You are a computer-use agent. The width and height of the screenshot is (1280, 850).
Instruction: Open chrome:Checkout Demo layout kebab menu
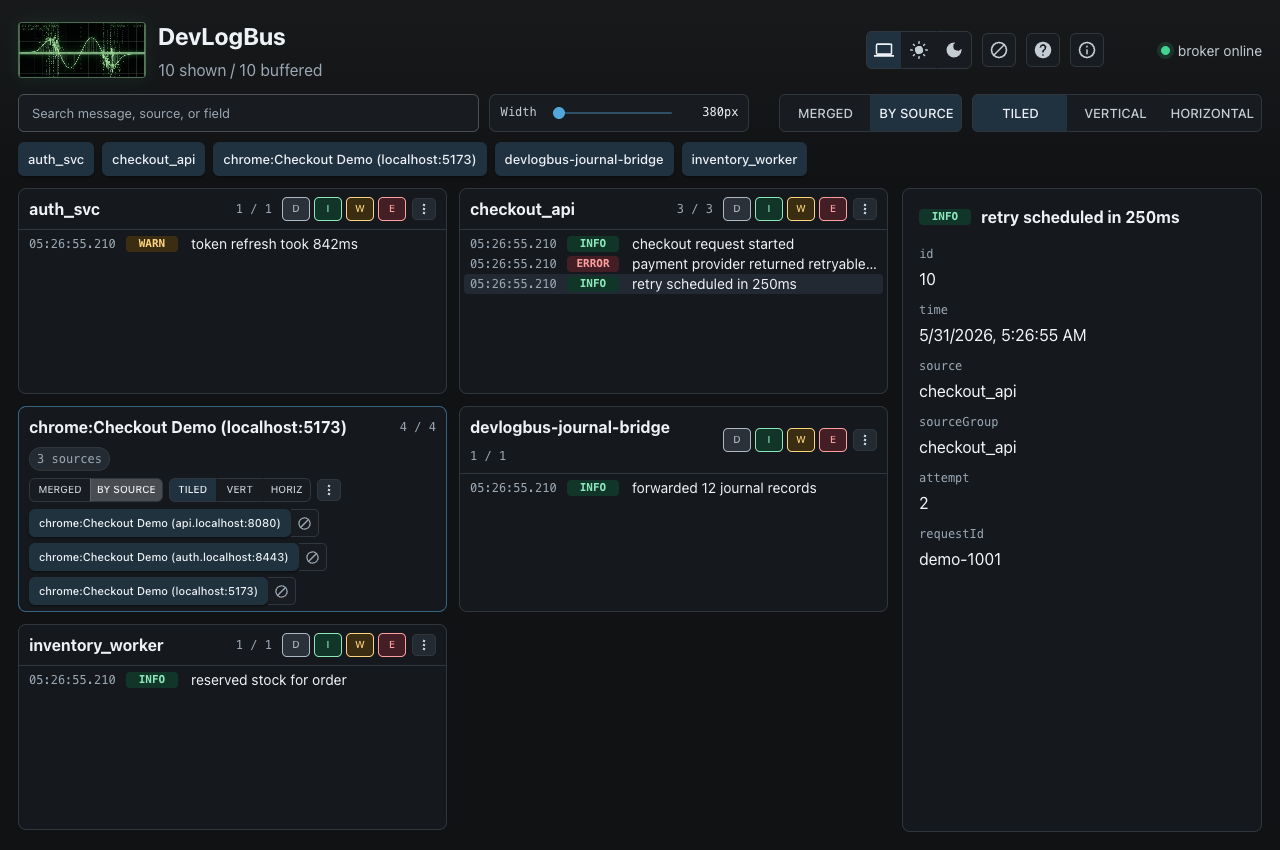[329, 490]
